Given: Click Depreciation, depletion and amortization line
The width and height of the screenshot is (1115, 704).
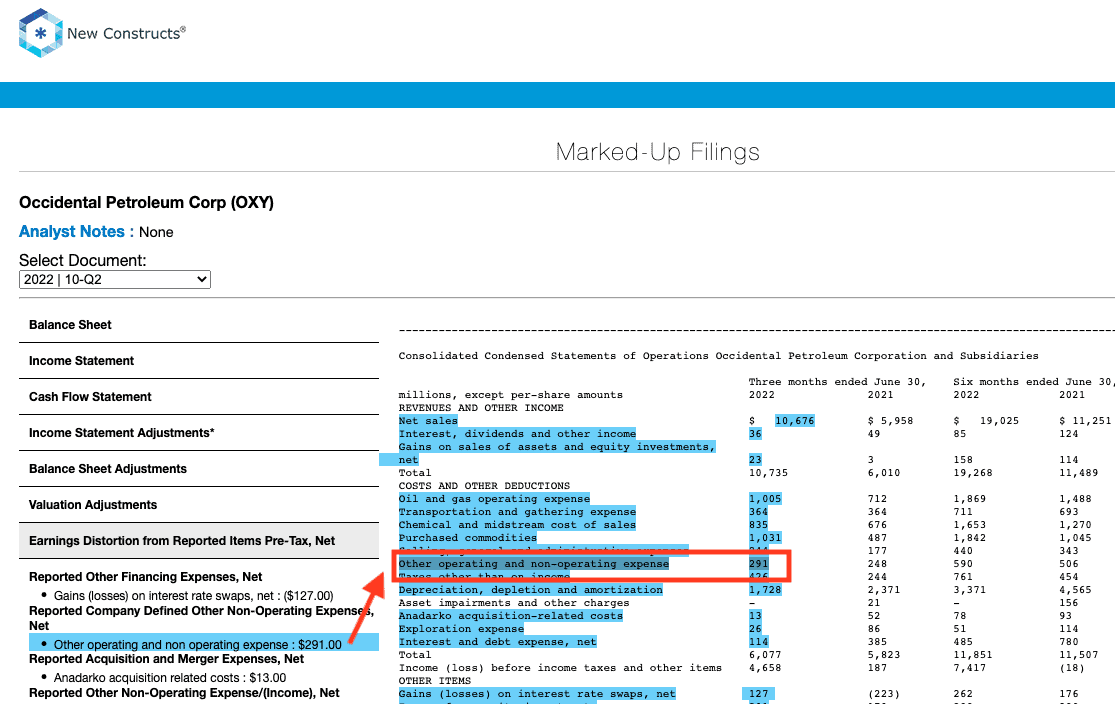Looking at the screenshot, I should [x=530, y=590].
